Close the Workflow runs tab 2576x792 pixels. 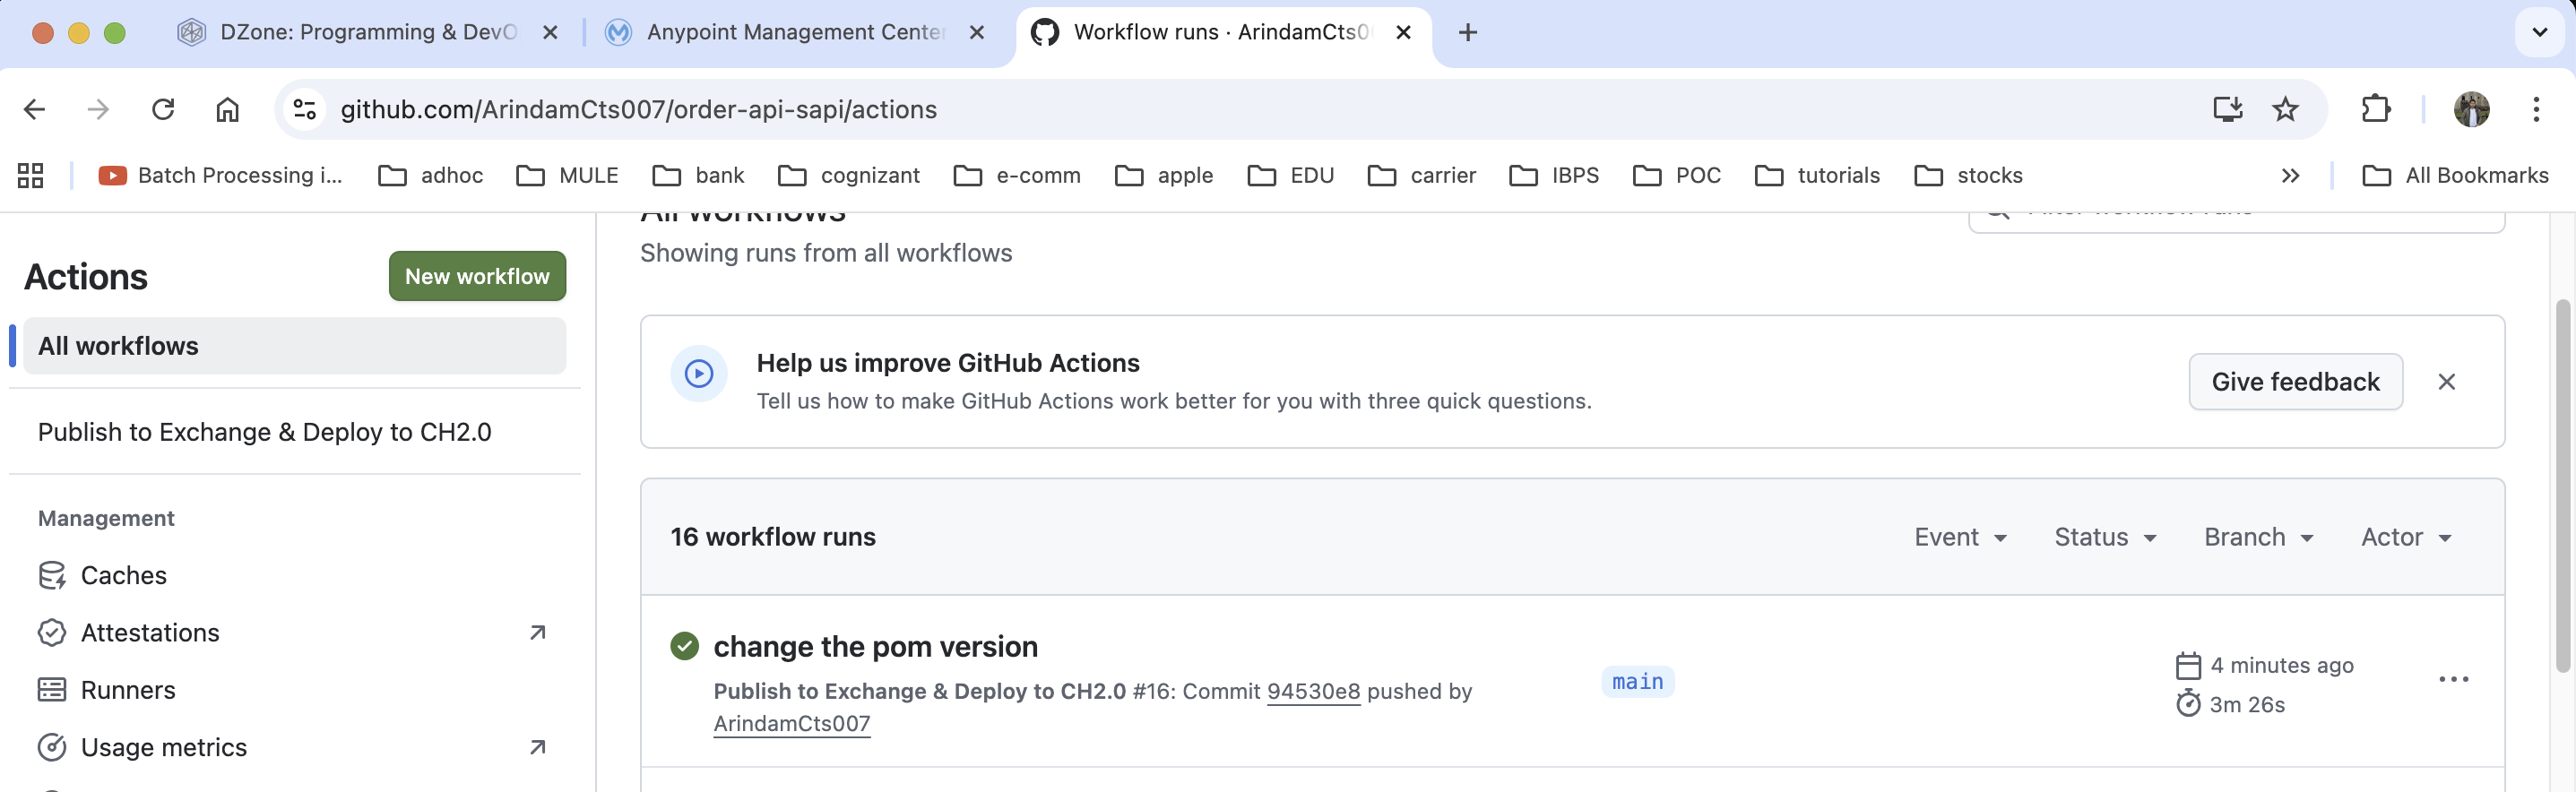pyautogui.click(x=1403, y=33)
